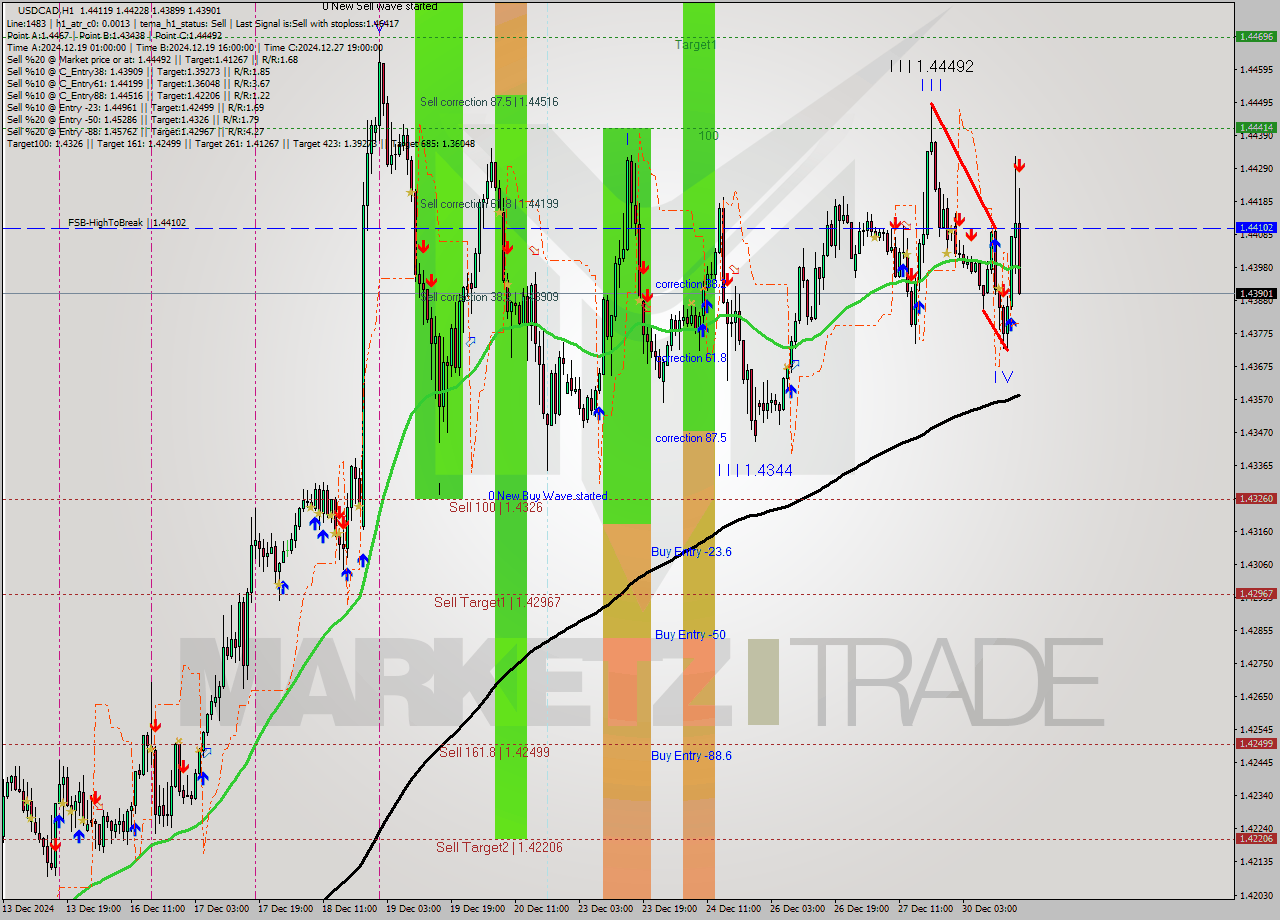The height and width of the screenshot is (920, 1280).
Task: Select the 0 New Sell wave started text
Action: point(379,6)
